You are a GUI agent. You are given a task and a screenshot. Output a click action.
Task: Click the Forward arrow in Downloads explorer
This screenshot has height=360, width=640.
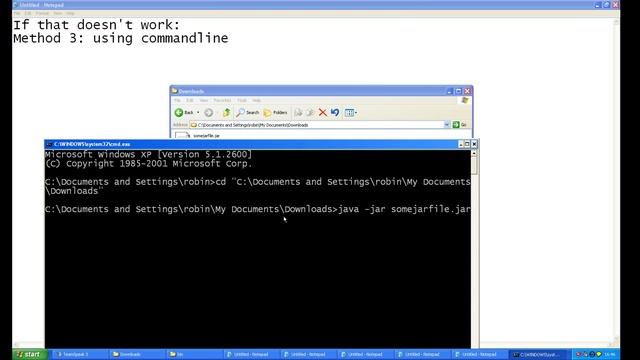coord(209,113)
